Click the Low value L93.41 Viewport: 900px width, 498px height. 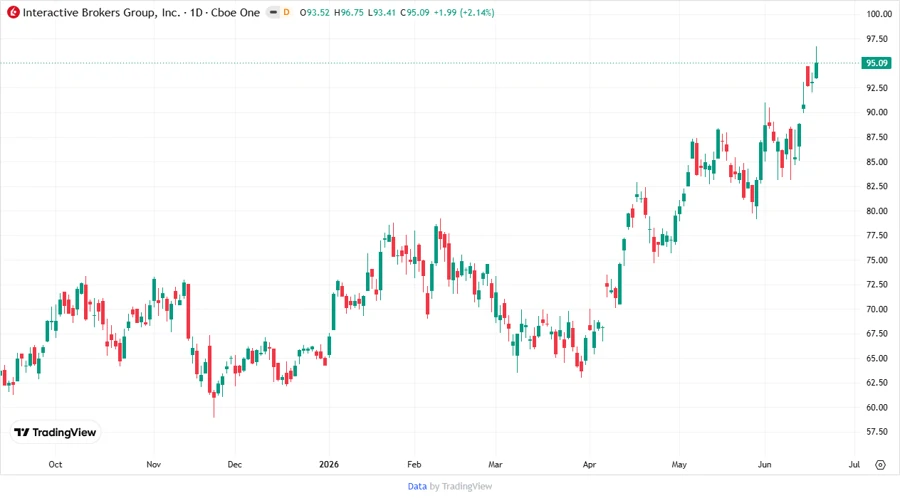[382, 13]
